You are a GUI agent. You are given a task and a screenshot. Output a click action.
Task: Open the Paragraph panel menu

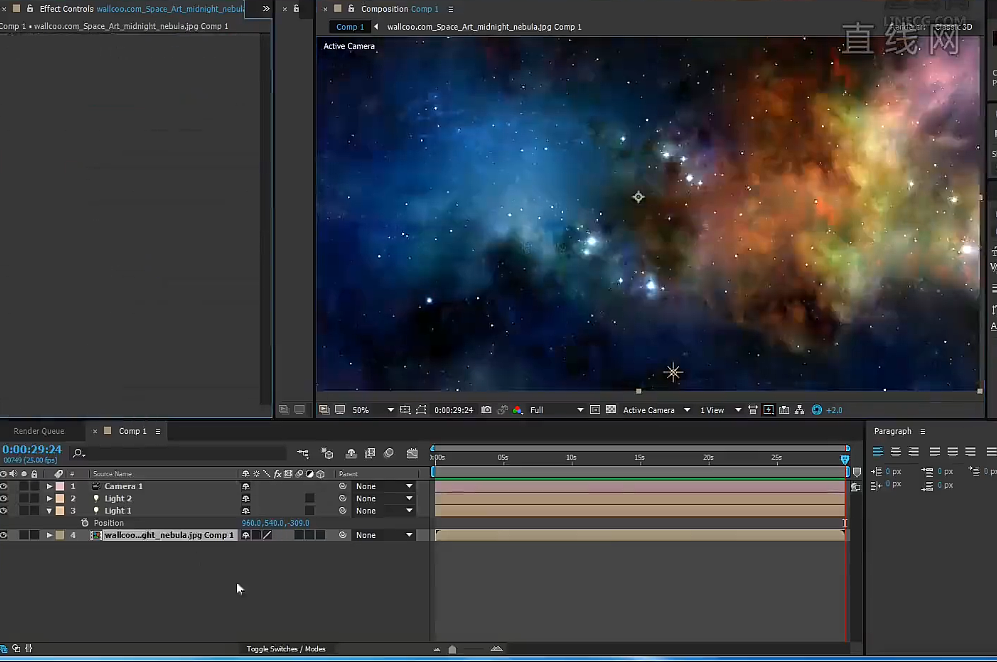pos(923,431)
